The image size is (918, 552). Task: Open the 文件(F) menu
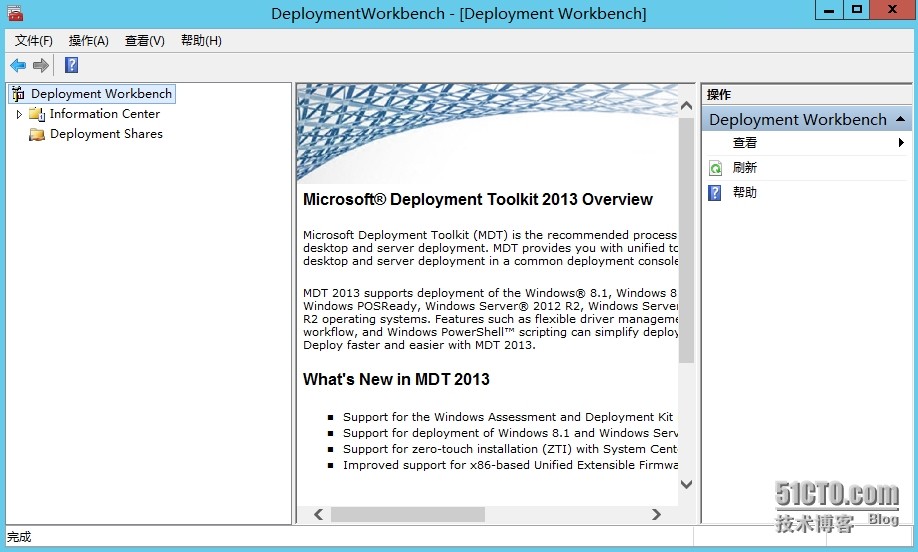(33, 40)
